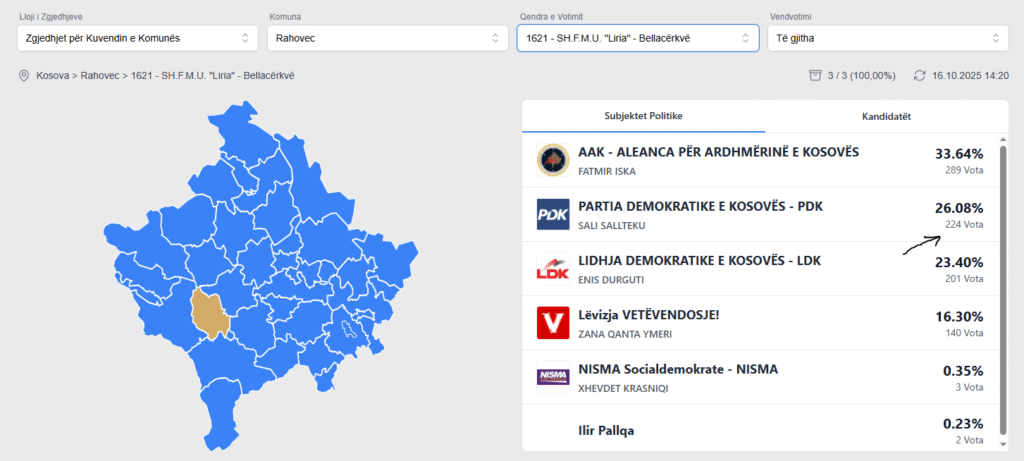Expand the Vendvotimi dropdown
Viewport: 1024px width, 461px height.
(x=886, y=38)
